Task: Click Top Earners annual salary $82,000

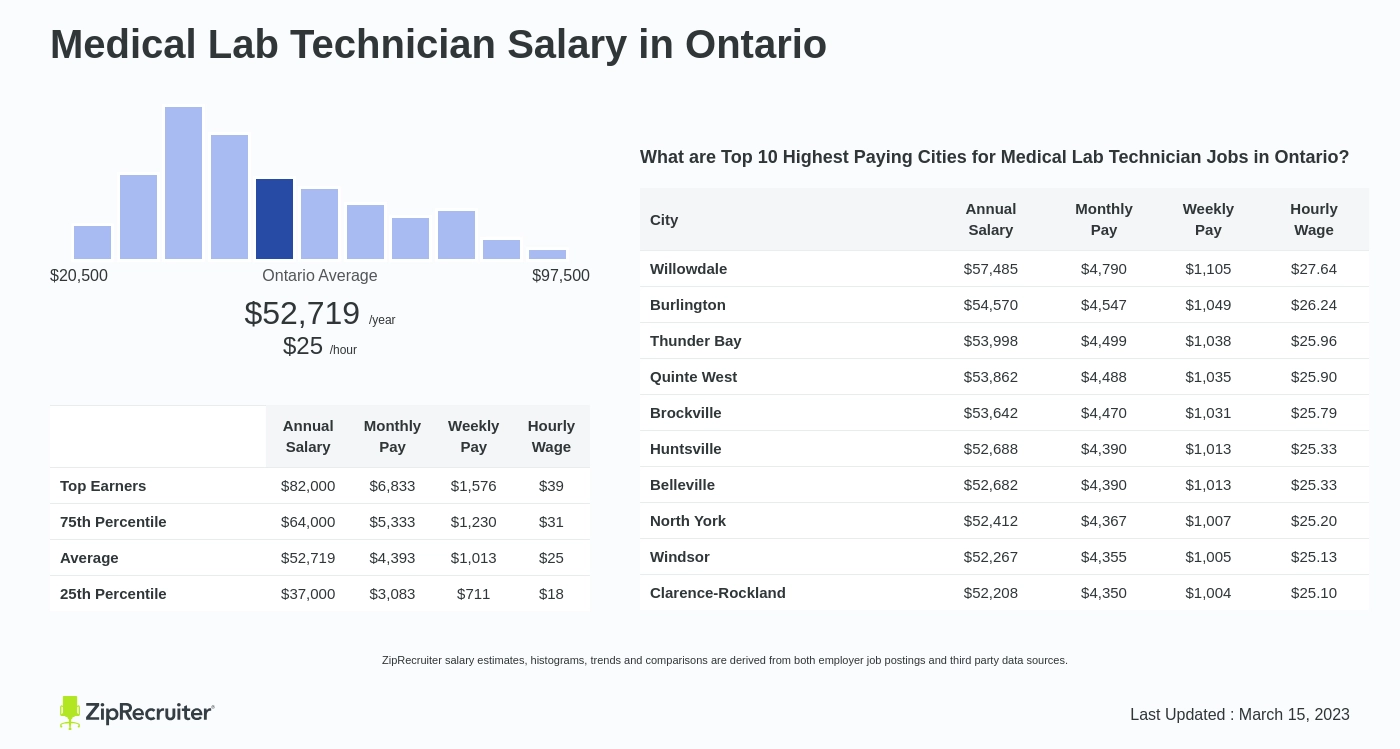Action: (308, 485)
